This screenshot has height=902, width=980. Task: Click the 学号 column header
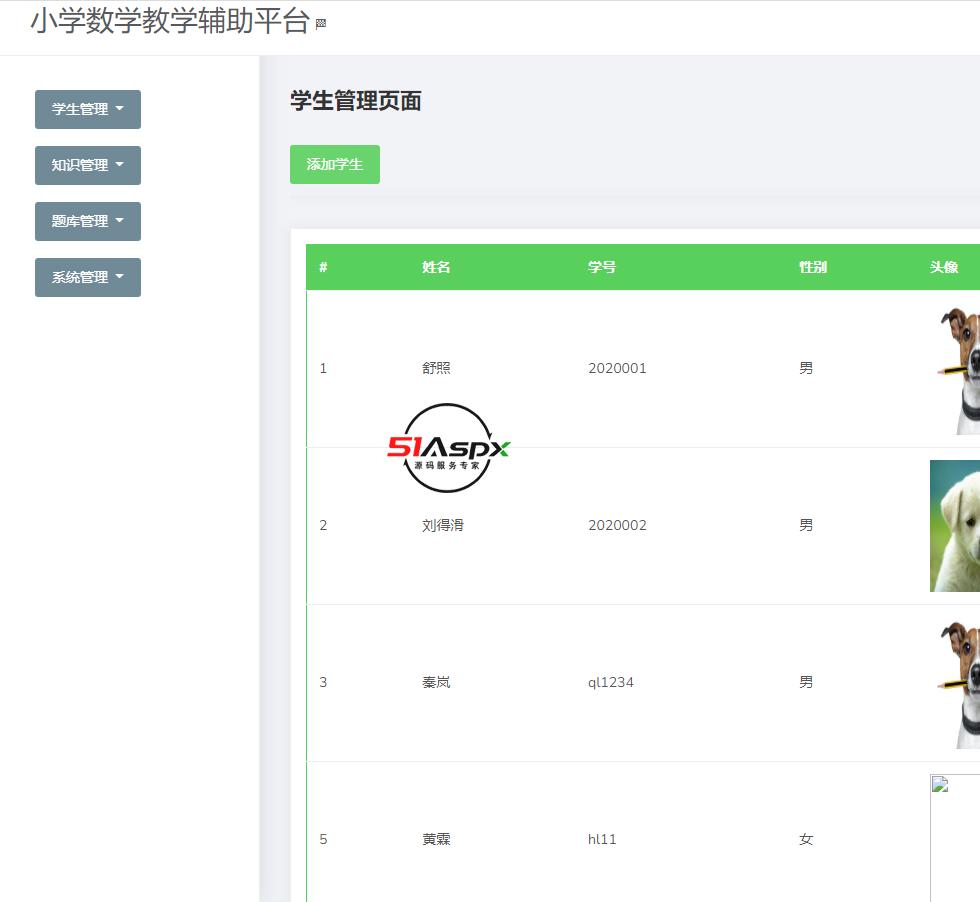[602, 267]
